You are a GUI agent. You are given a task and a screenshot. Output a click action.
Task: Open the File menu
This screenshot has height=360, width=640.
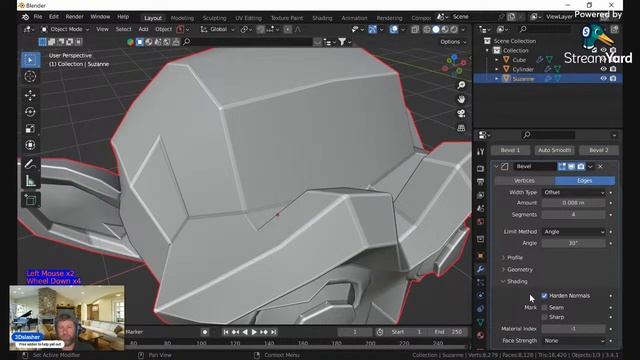click(38, 17)
